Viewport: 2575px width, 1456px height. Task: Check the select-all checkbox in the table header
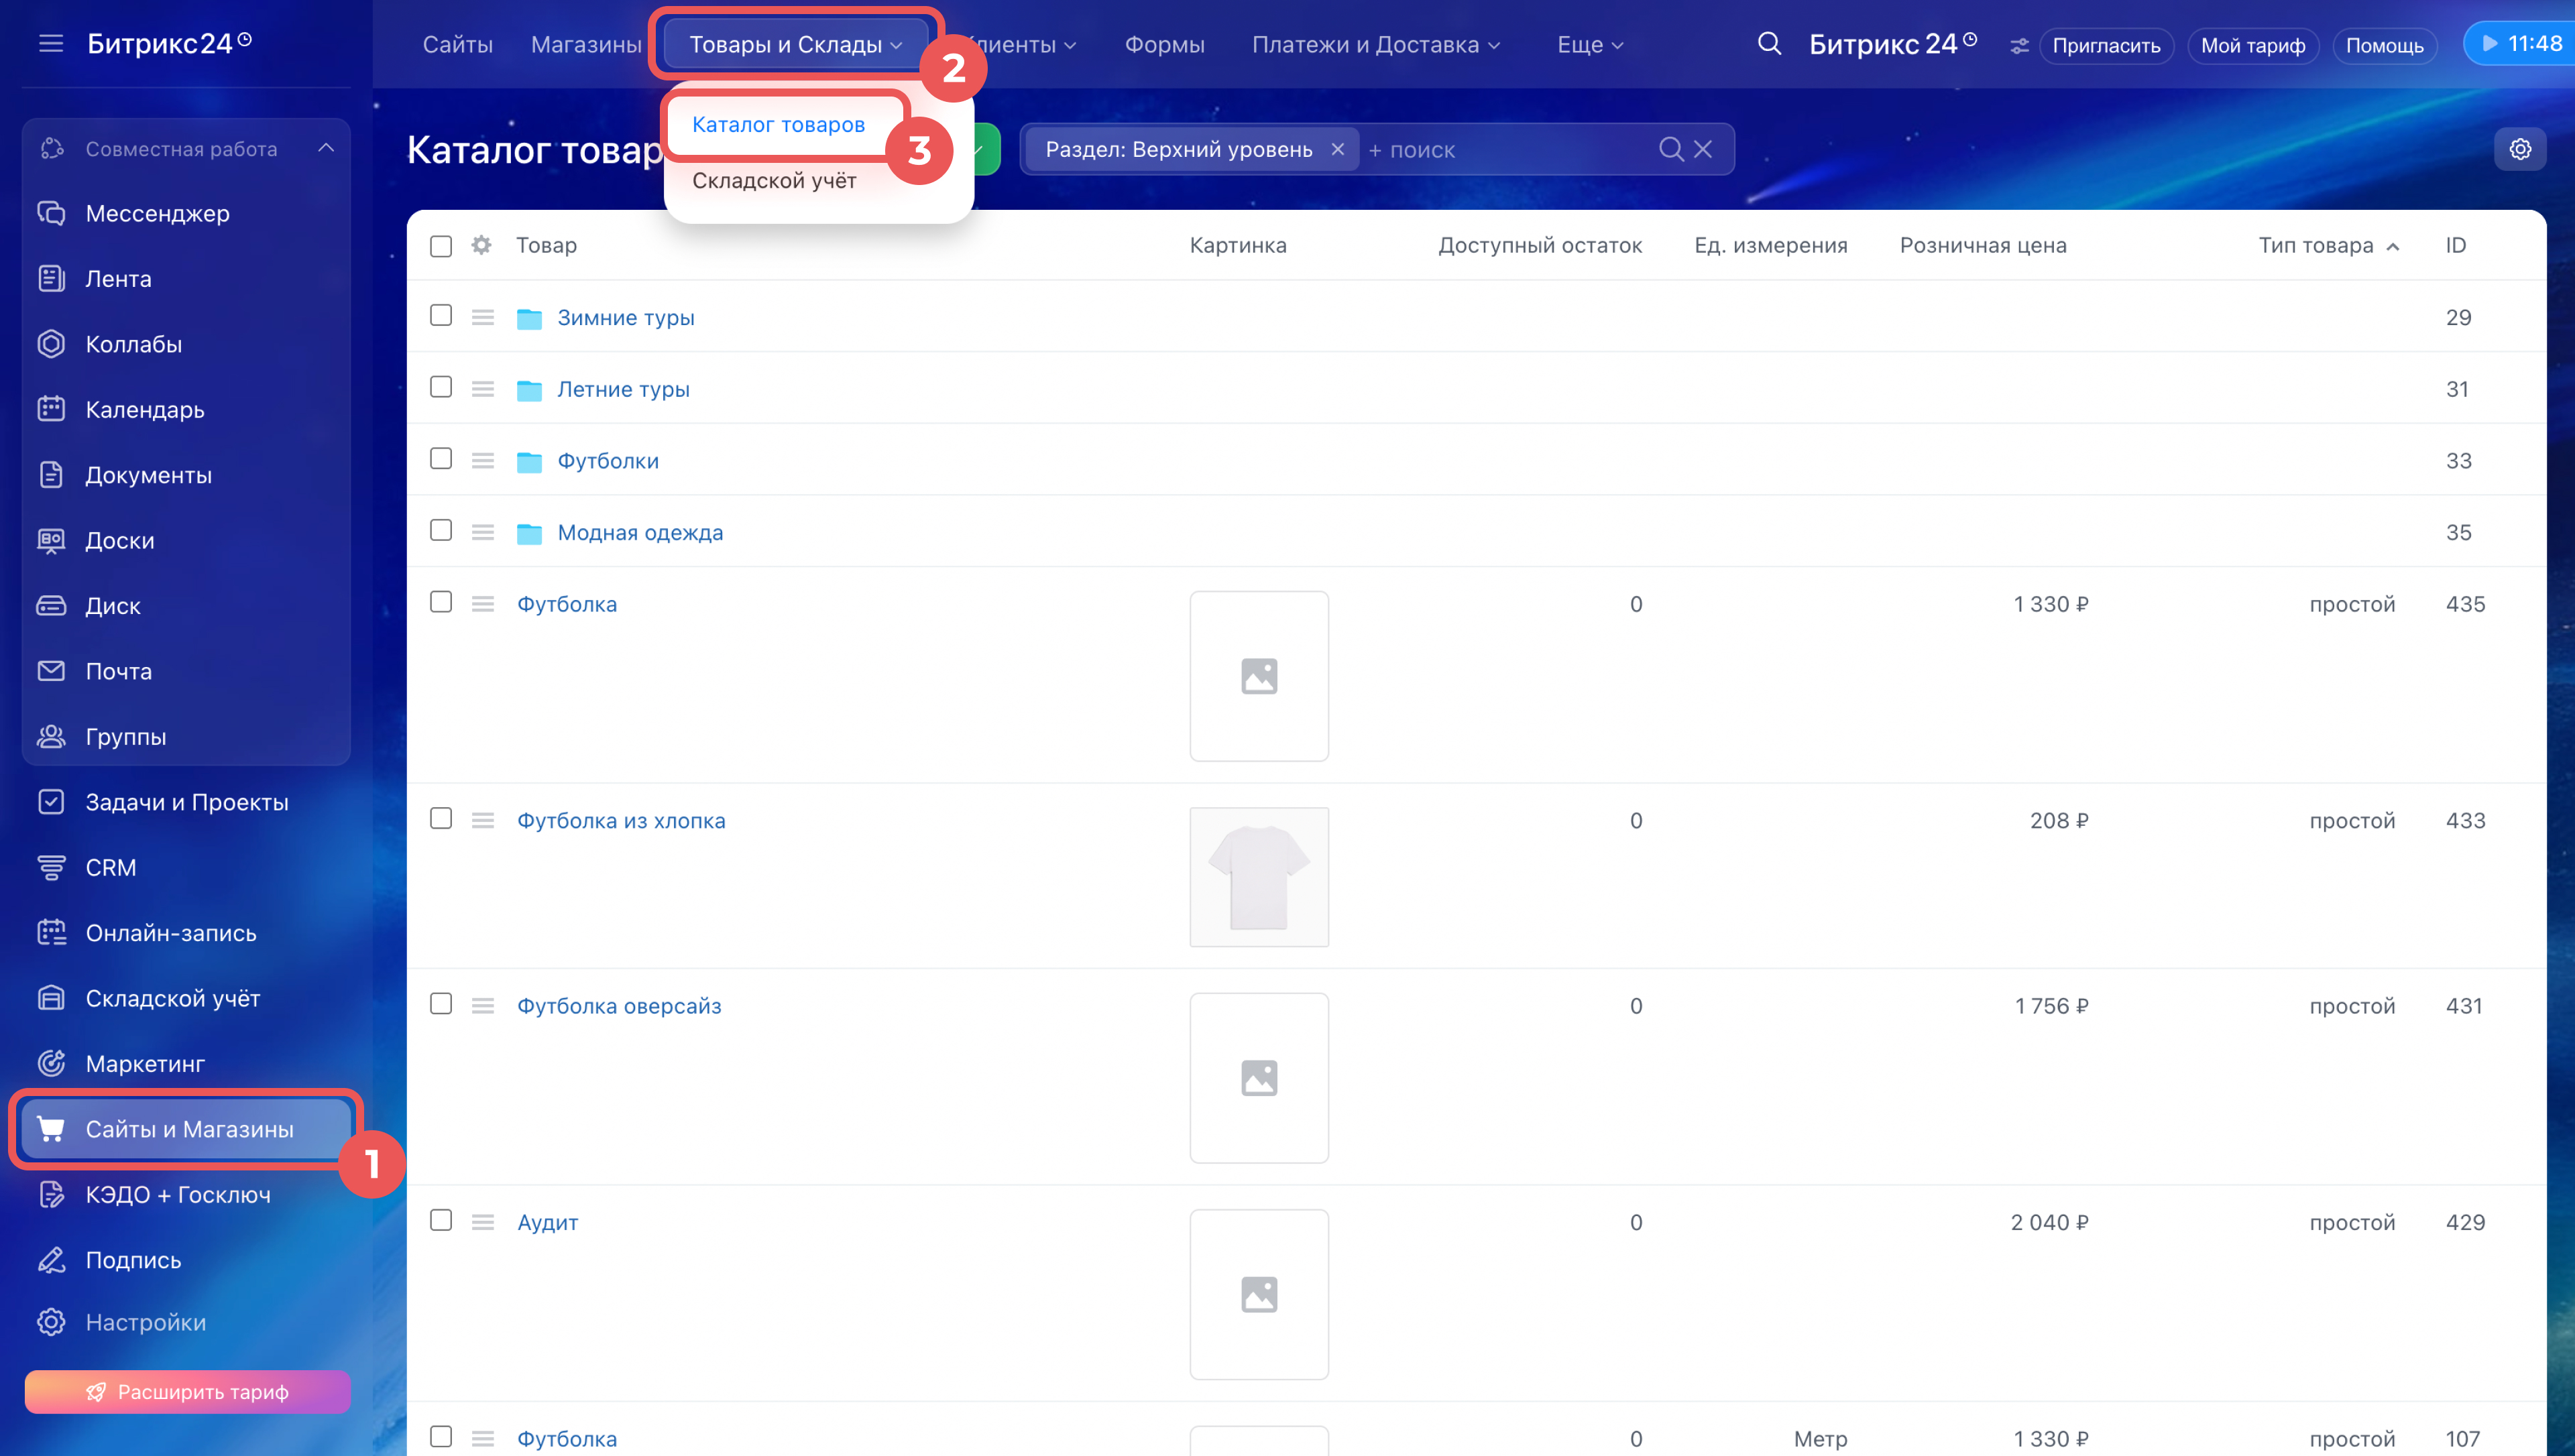(x=441, y=246)
